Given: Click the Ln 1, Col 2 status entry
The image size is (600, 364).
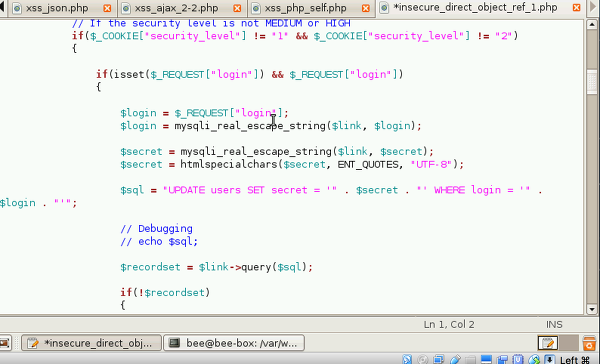Looking at the screenshot, I should tap(449, 325).
